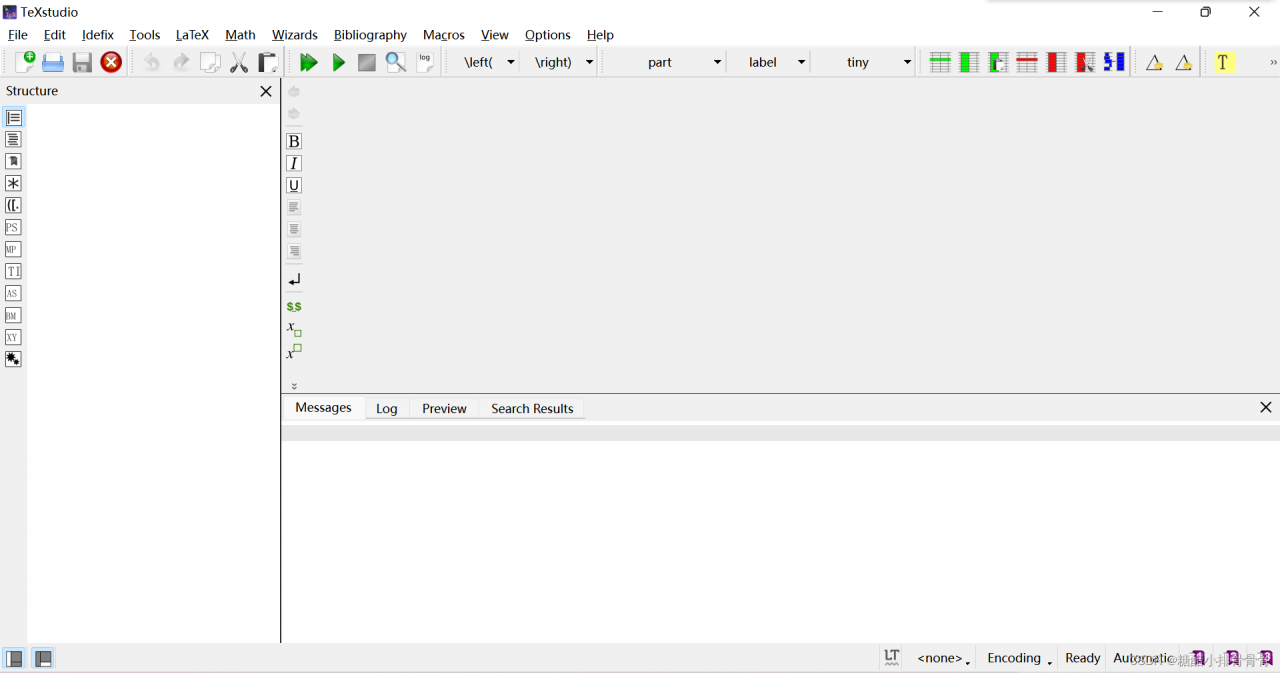Add table column with green column icon

969,62
